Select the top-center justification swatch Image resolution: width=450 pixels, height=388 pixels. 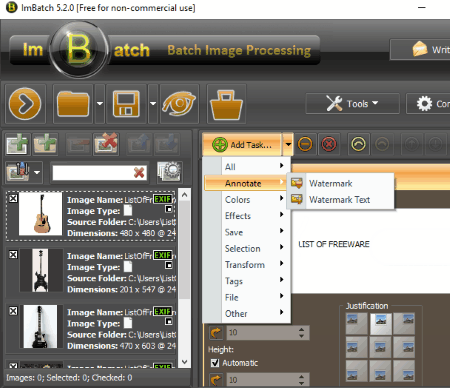click(381, 323)
